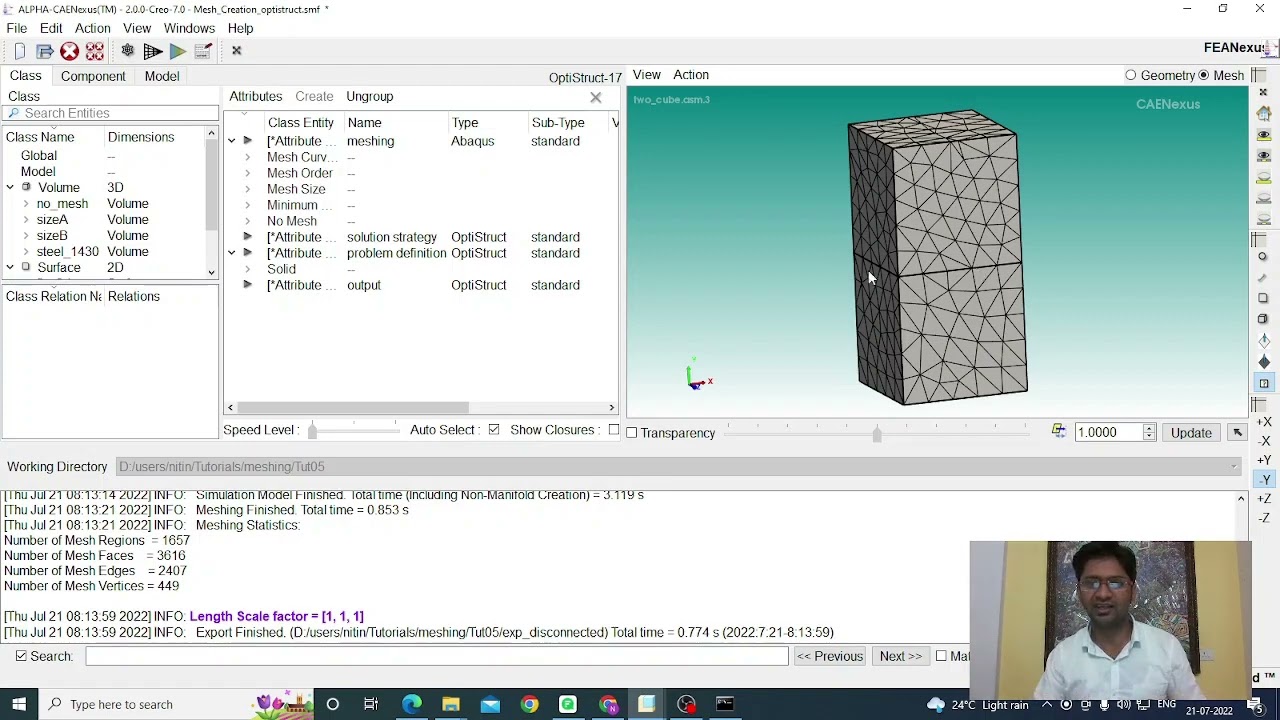Click the fit-to-view icon beside scale value
Image resolution: width=1280 pixels, height=720 pixels.
[x=1058, y=432]
